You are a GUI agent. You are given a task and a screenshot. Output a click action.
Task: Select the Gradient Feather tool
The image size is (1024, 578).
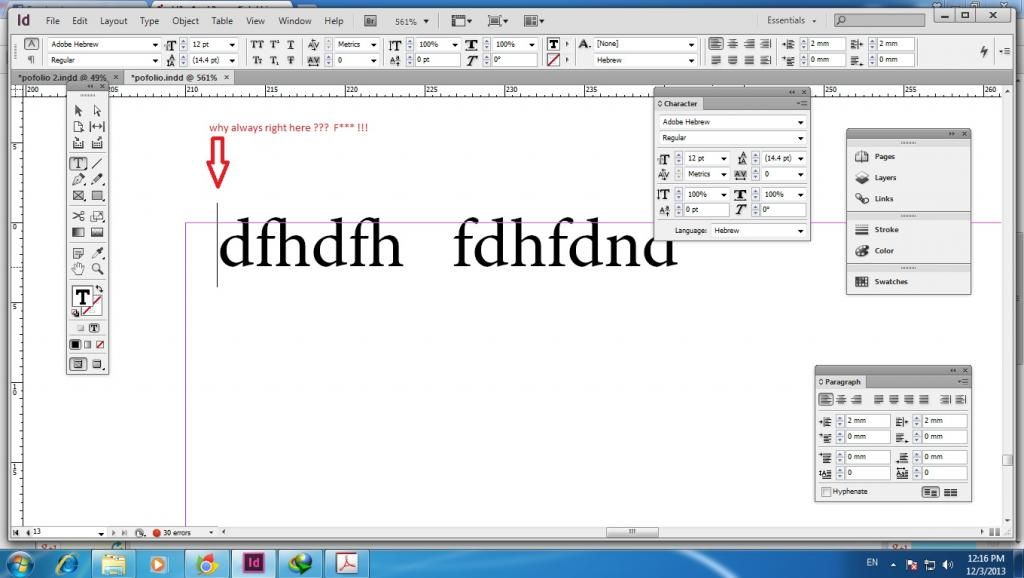pyautogui.click(x=97, y=232)
